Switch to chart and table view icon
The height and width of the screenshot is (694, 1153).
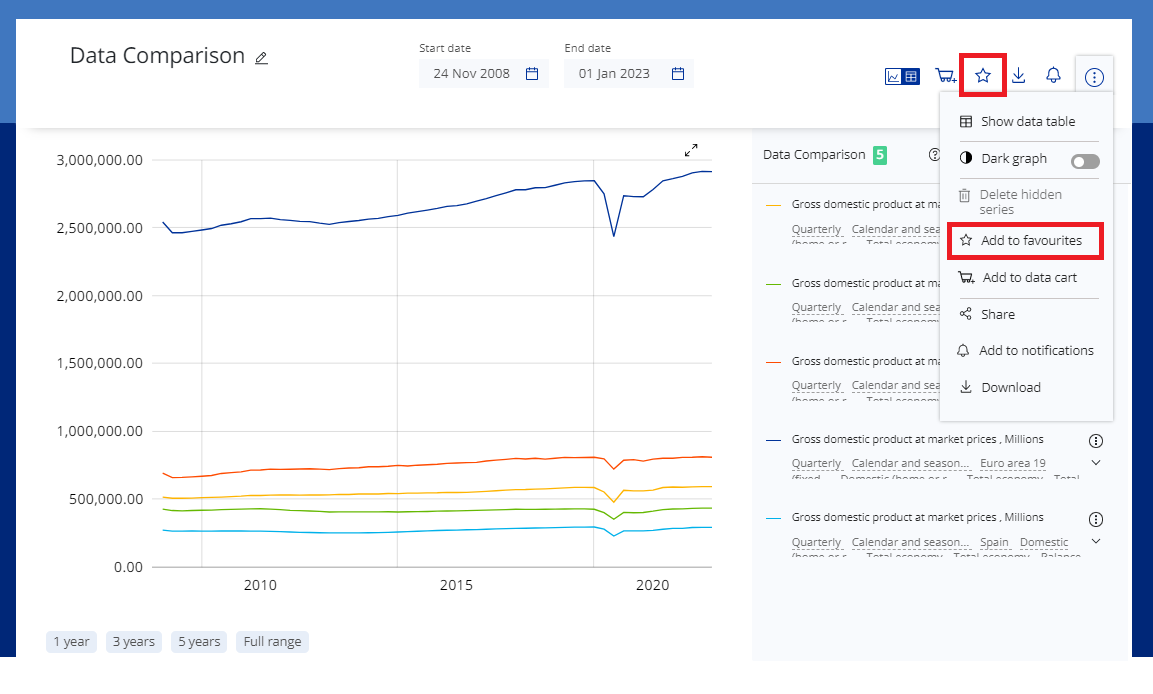click(x=902, y=76)
